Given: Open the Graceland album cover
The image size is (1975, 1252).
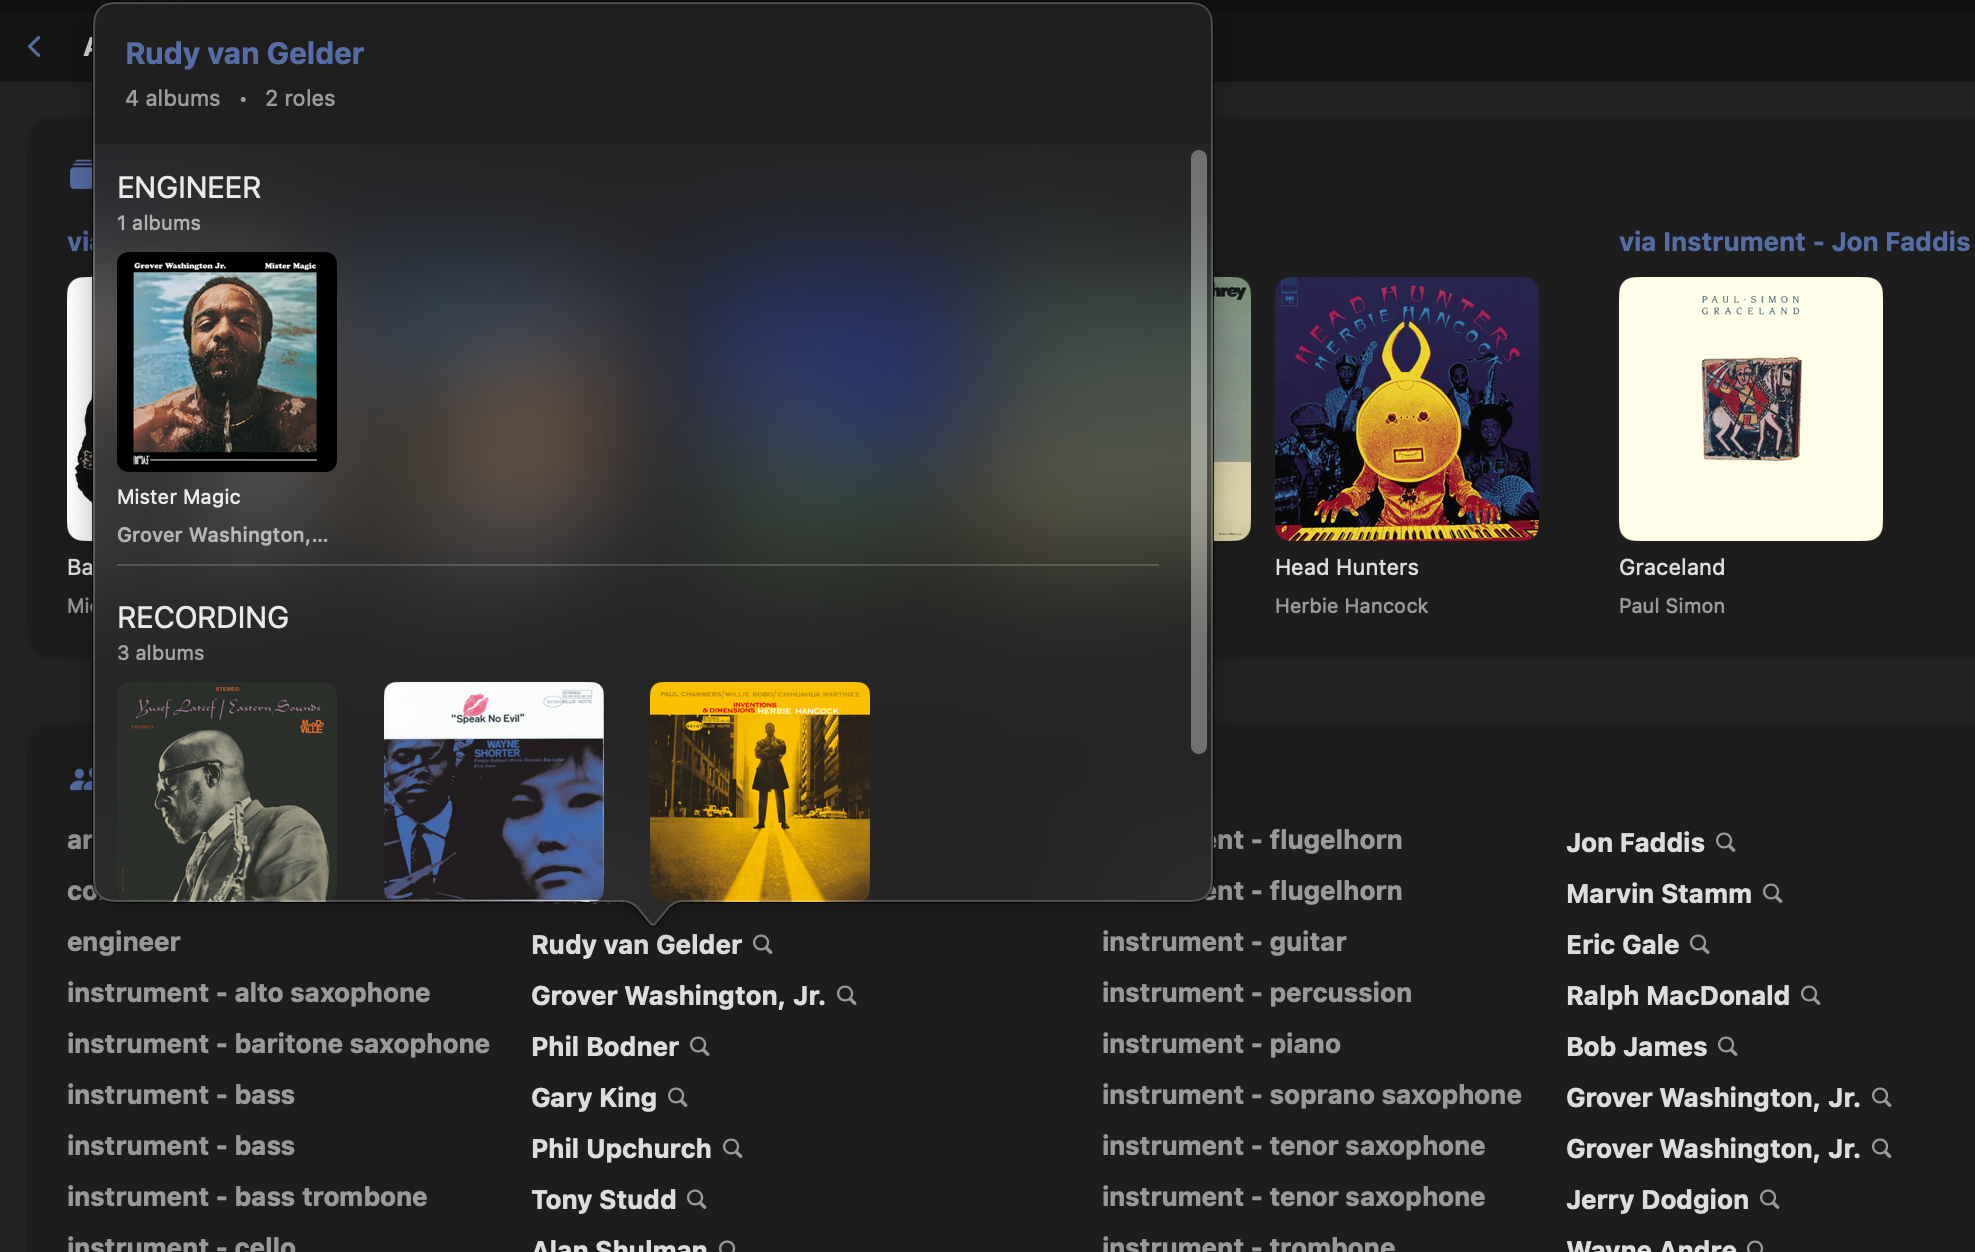Looking at the screenshot, I should tap(1751, 409).
